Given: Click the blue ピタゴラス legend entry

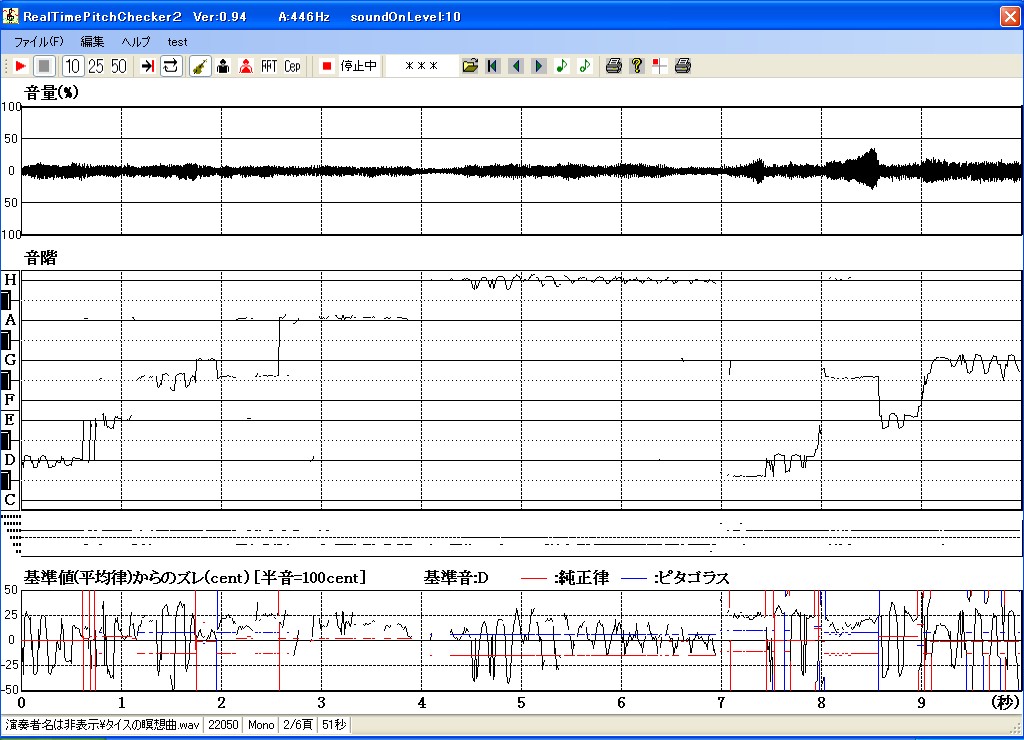Looking at the screenshot, I should [x=675, y=578].
